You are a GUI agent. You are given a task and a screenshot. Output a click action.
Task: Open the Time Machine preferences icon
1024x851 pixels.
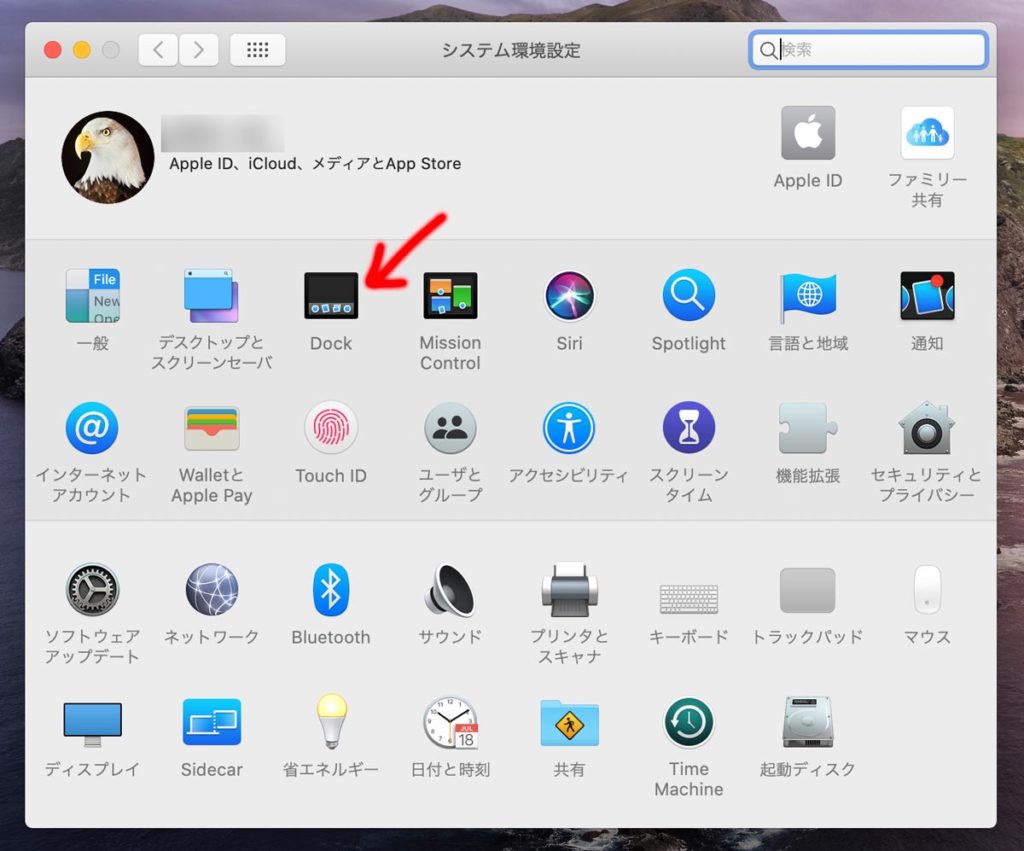coord(688,722)
